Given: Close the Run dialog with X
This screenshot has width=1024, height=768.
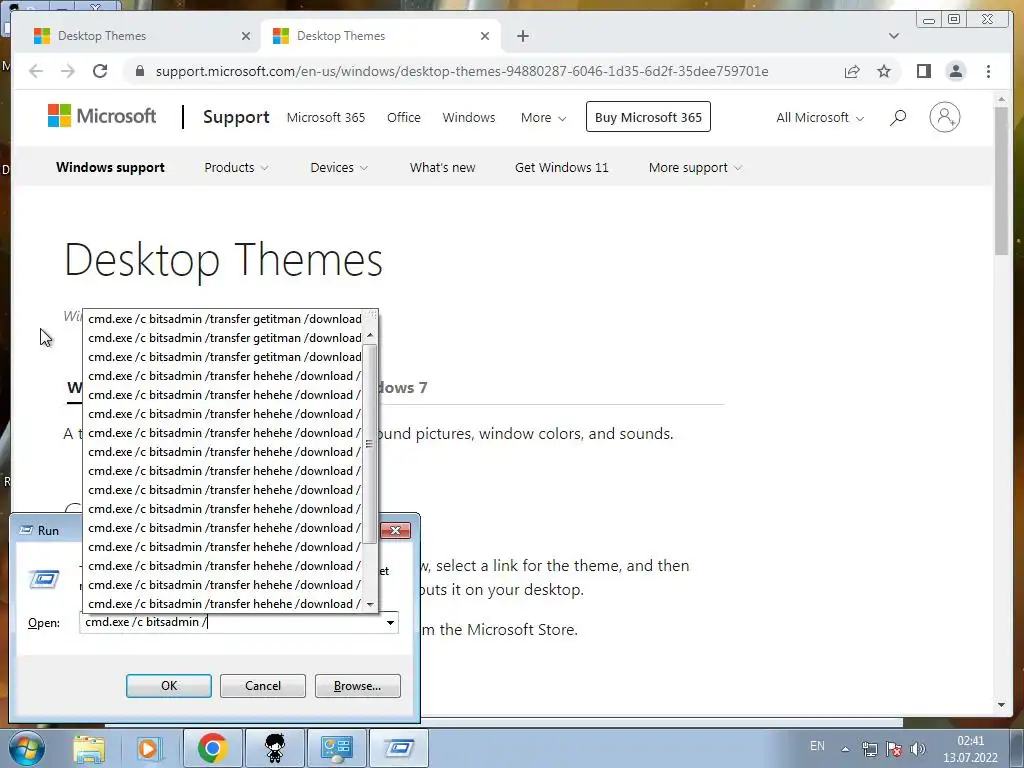Looking at the screenshot, I should coord(395,530).
